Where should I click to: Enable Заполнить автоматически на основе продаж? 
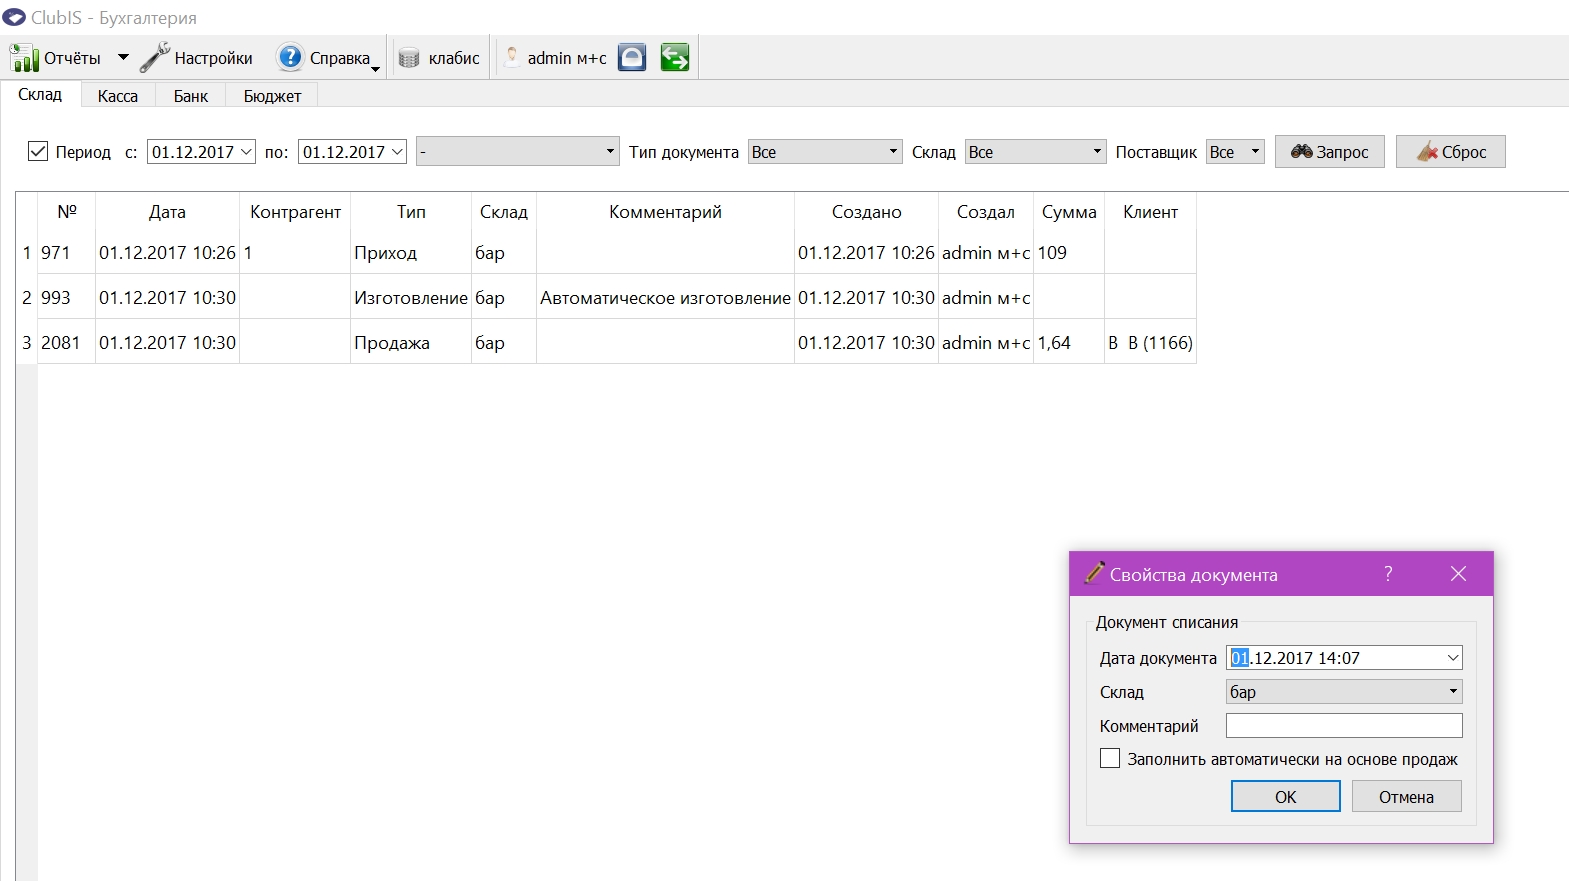point(1110,758)
